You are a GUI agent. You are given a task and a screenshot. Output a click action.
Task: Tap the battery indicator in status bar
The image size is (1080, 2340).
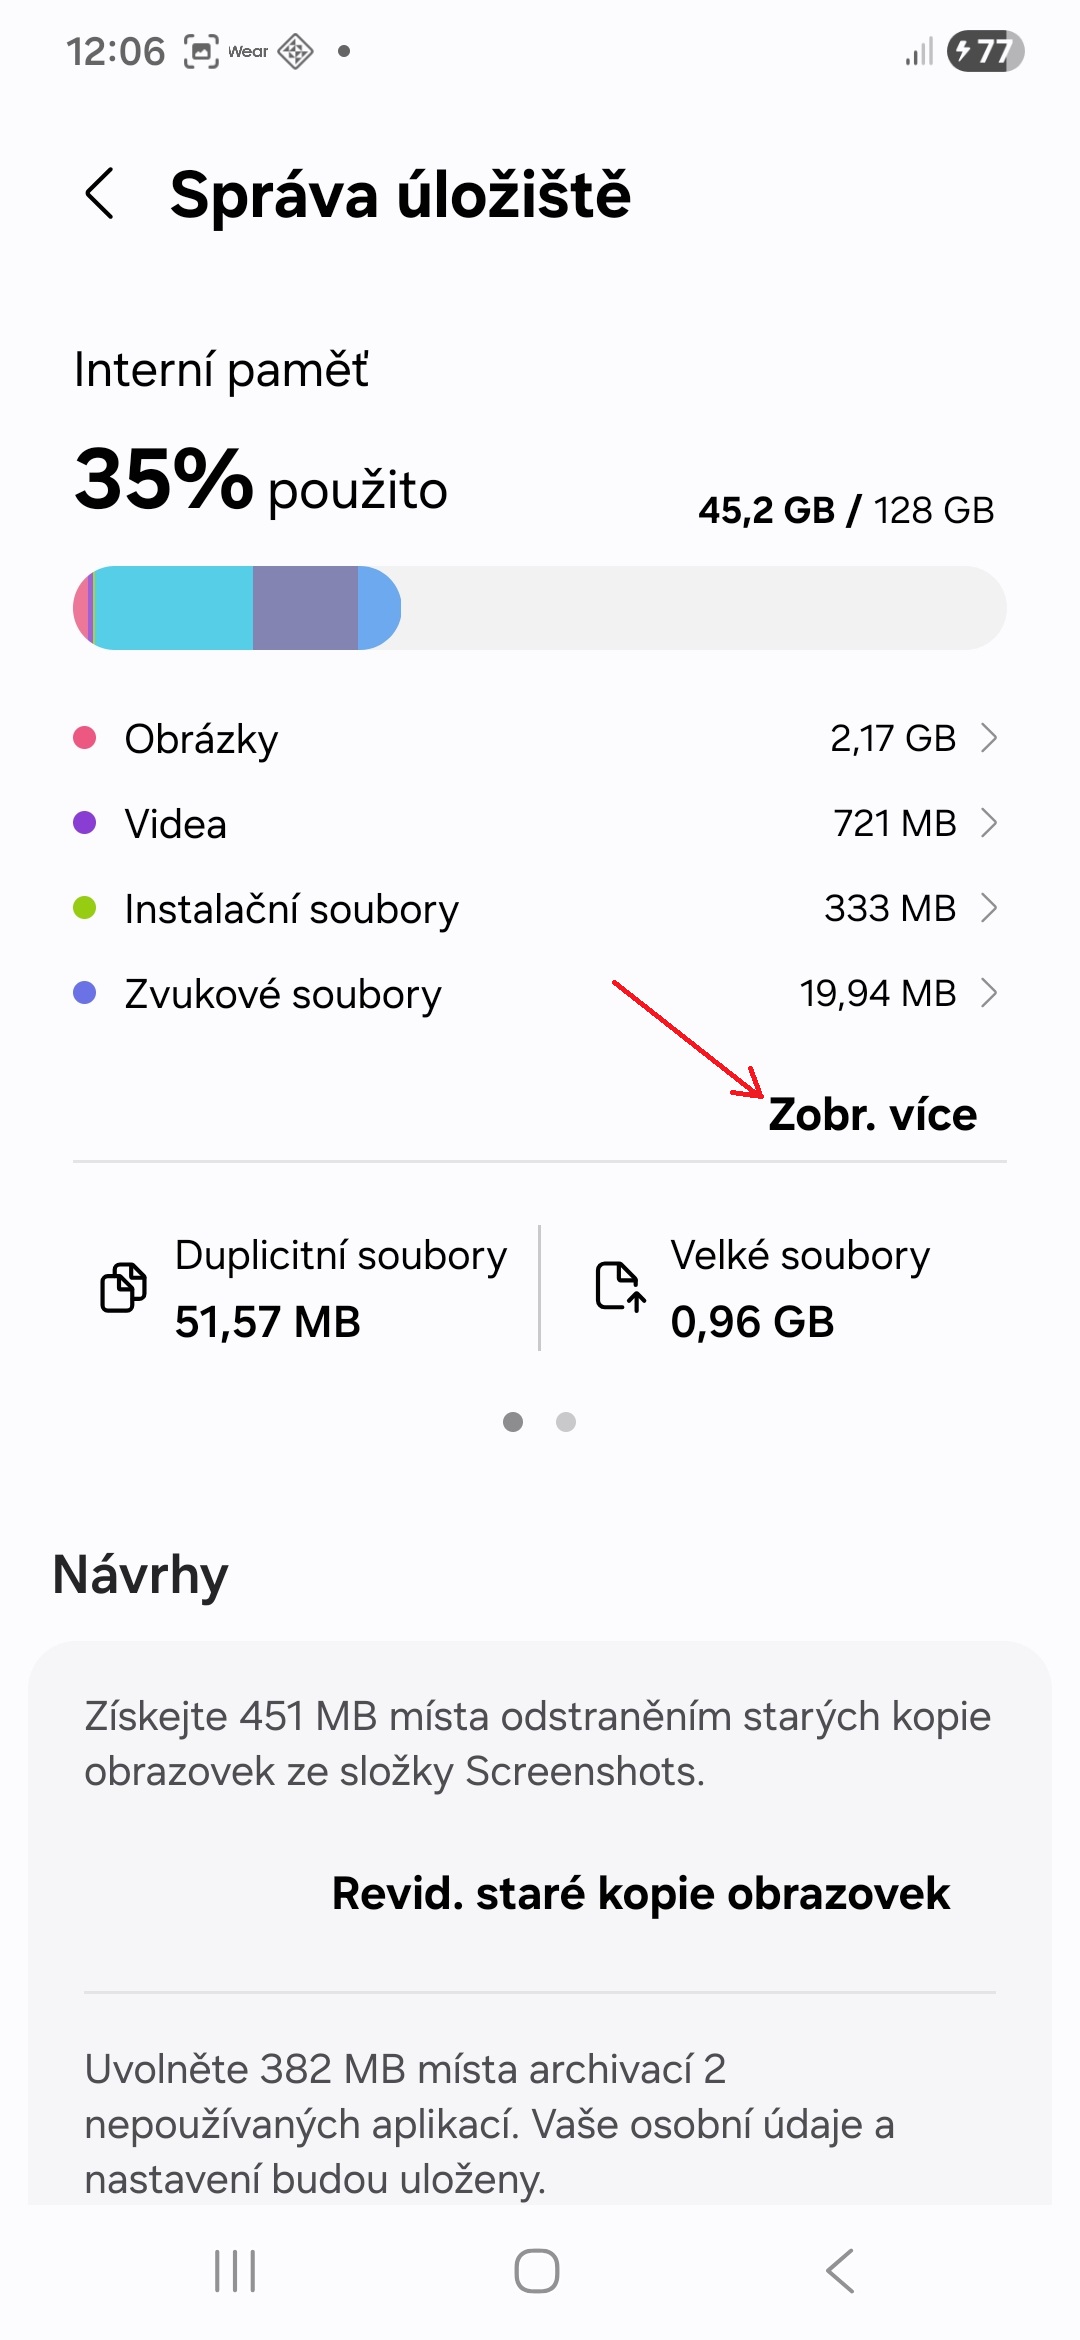(986, 51)
